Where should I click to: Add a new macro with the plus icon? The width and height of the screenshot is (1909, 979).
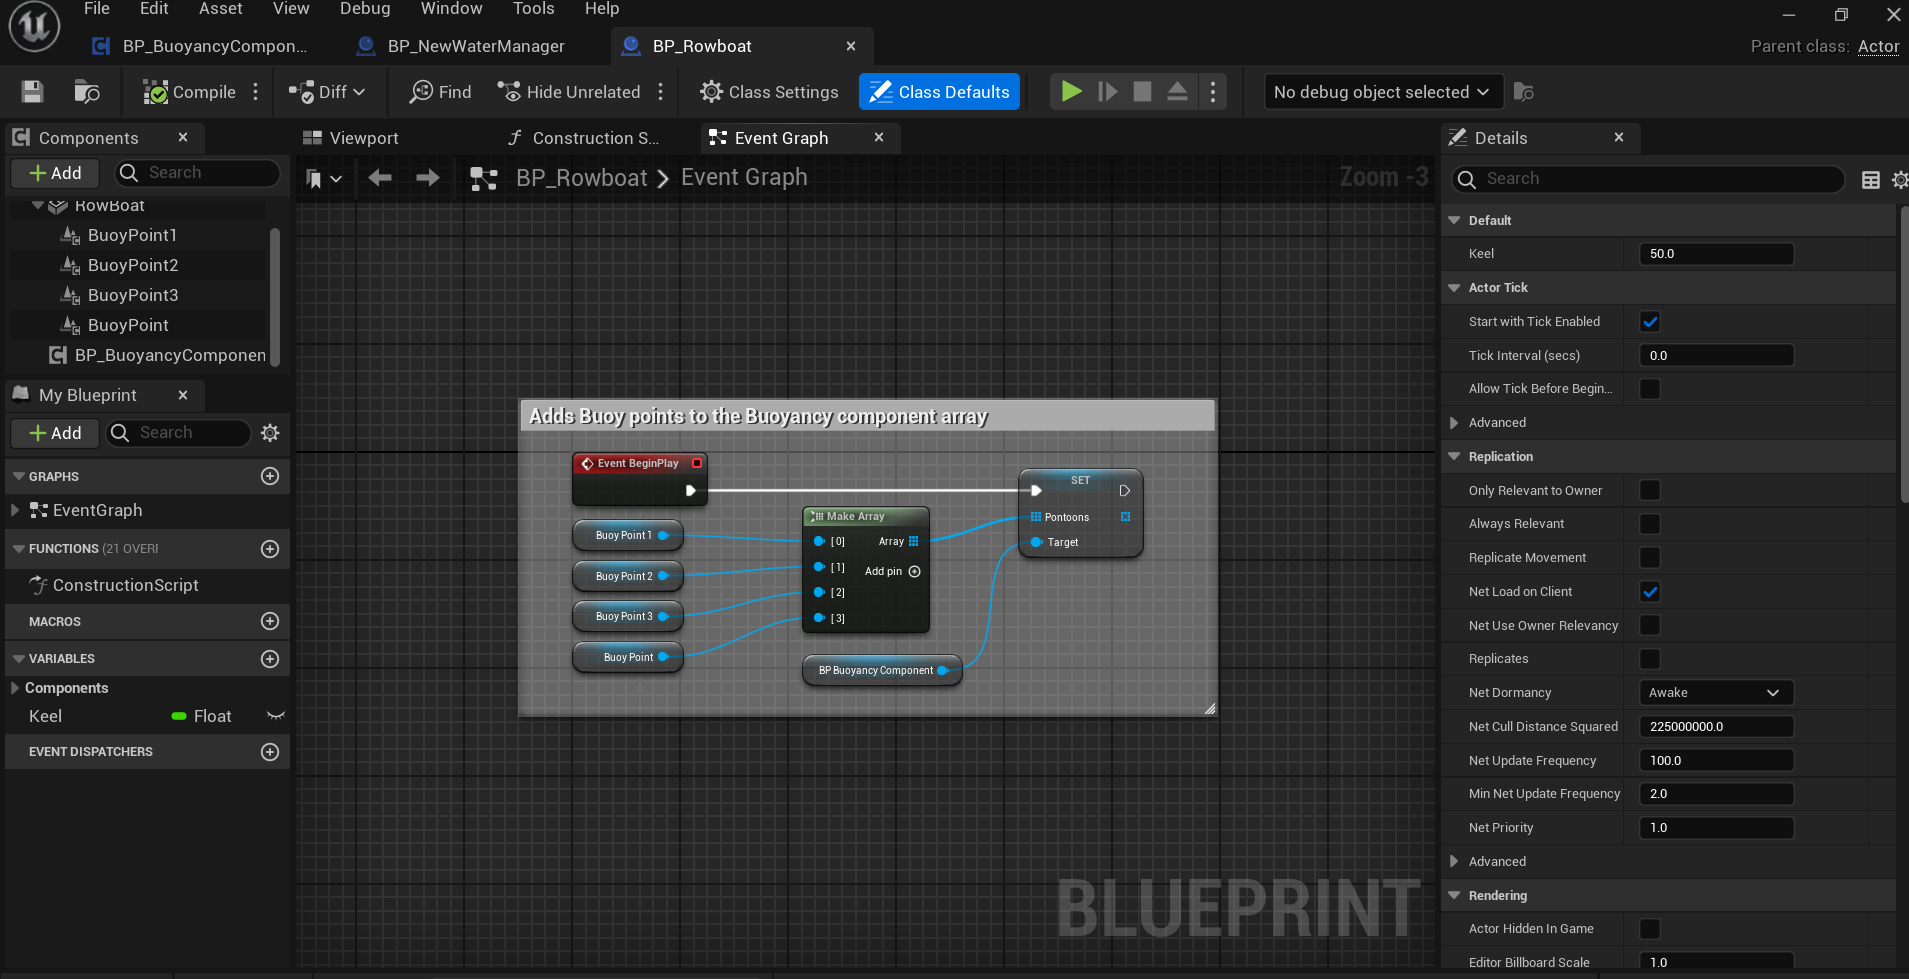[x=270, y=621]
